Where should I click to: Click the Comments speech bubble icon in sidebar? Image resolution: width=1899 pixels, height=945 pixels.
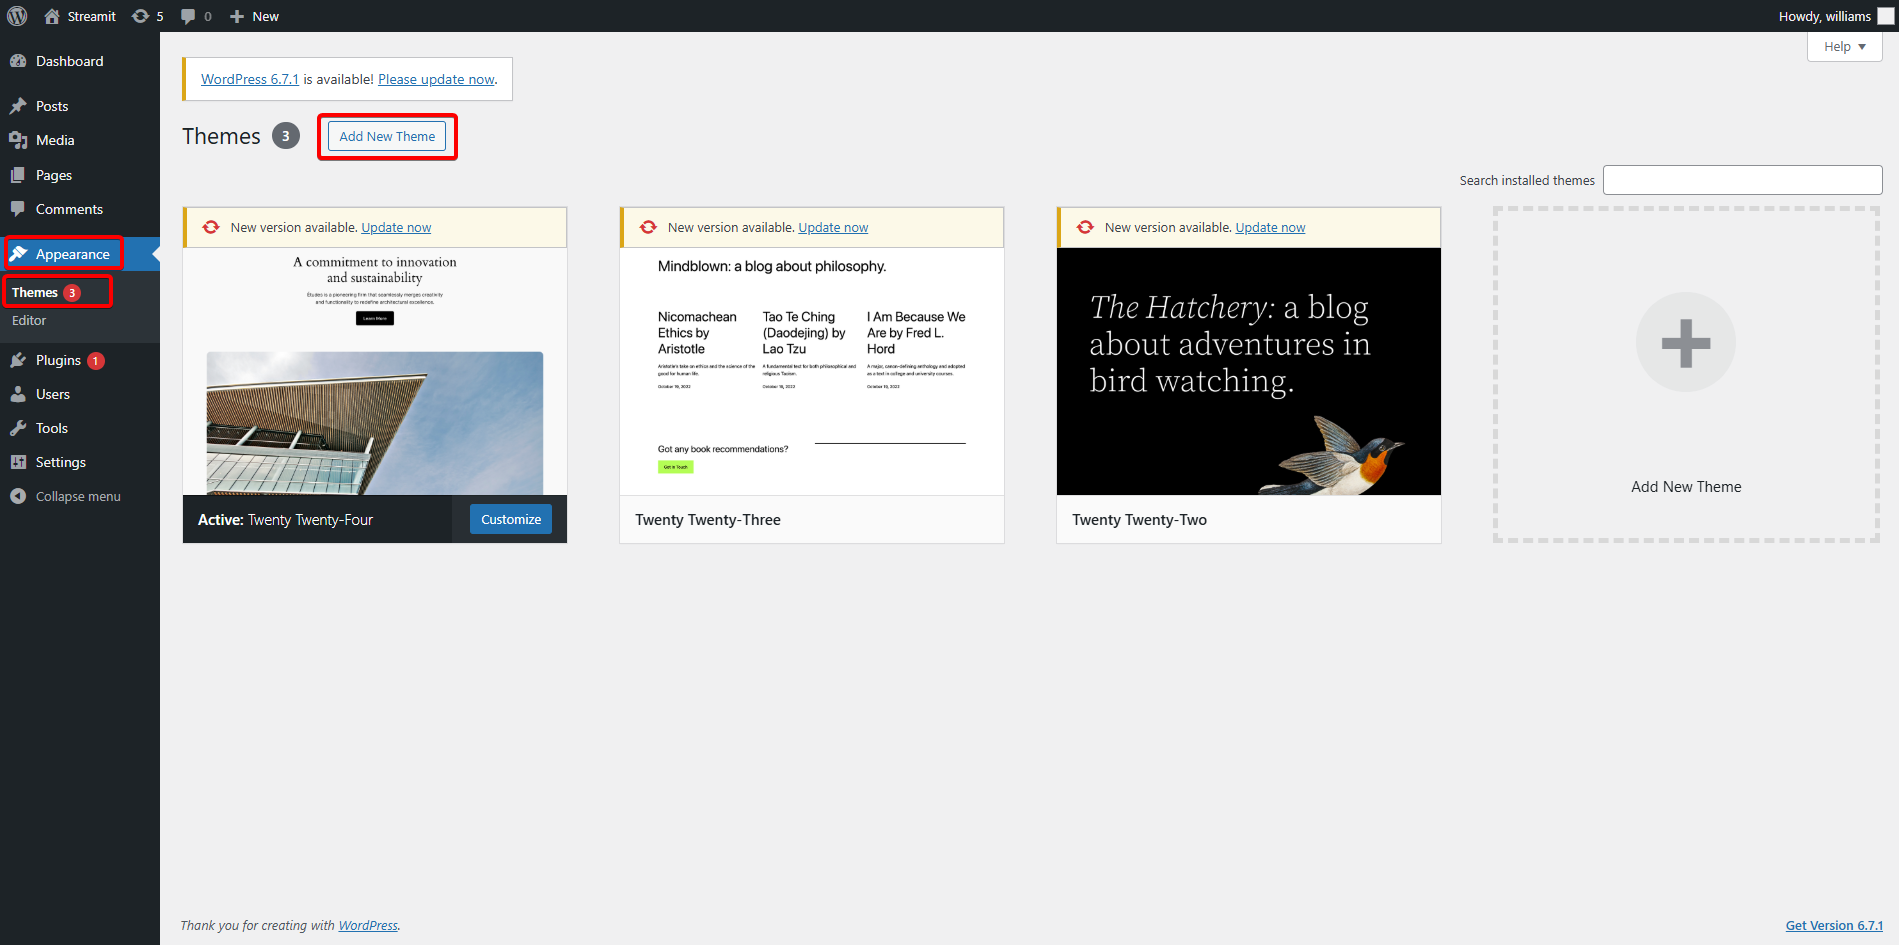pyautogui.click(x=18, y=209)
